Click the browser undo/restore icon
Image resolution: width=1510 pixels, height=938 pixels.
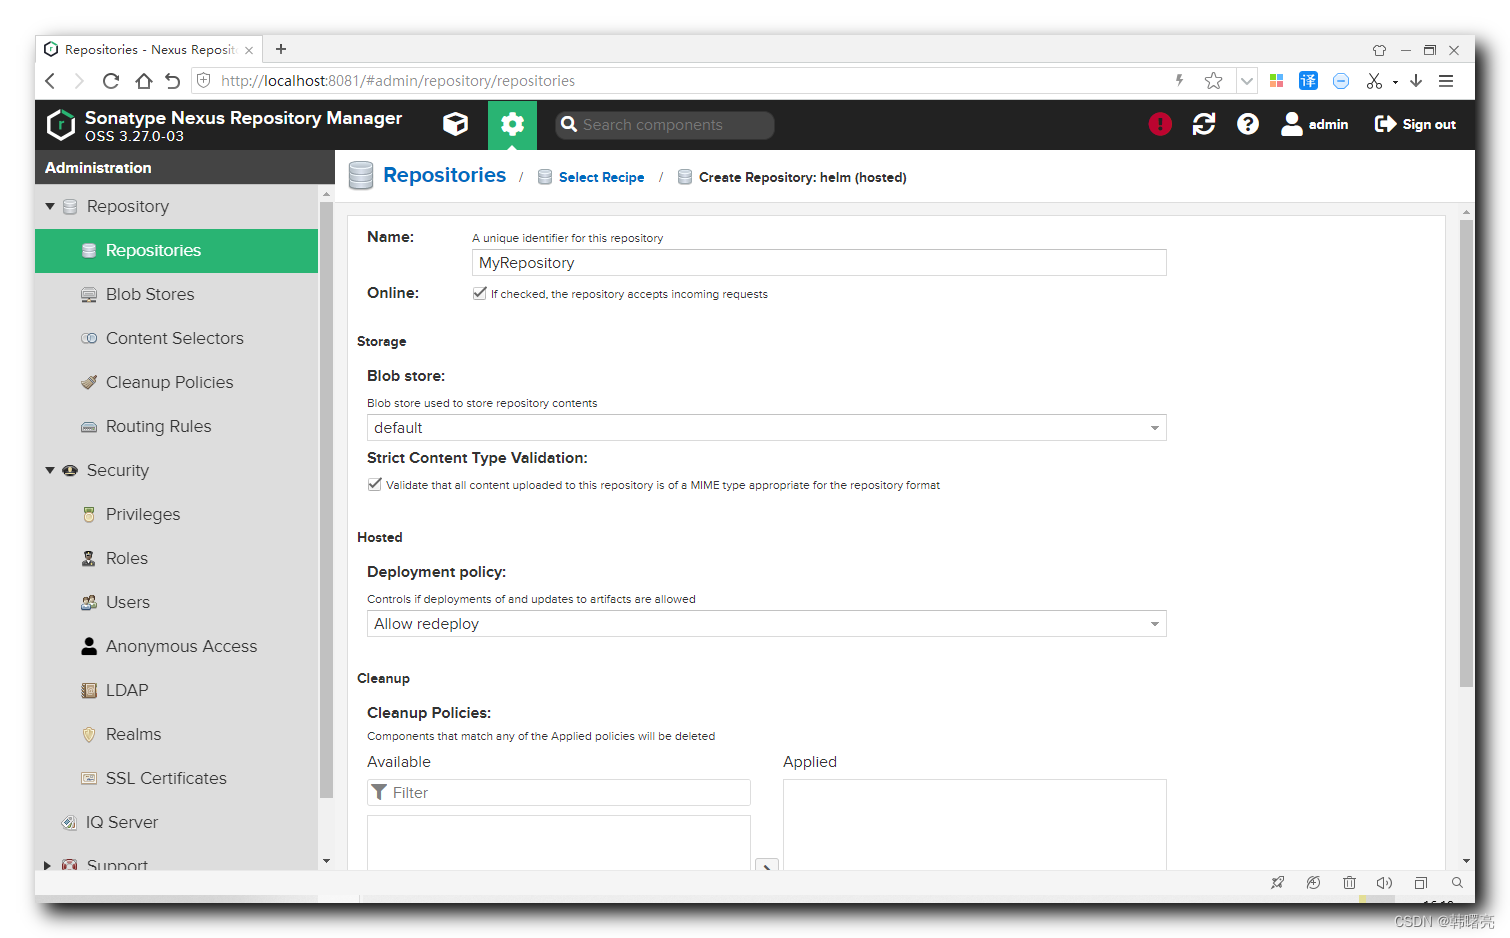click(x=173, y=81)
